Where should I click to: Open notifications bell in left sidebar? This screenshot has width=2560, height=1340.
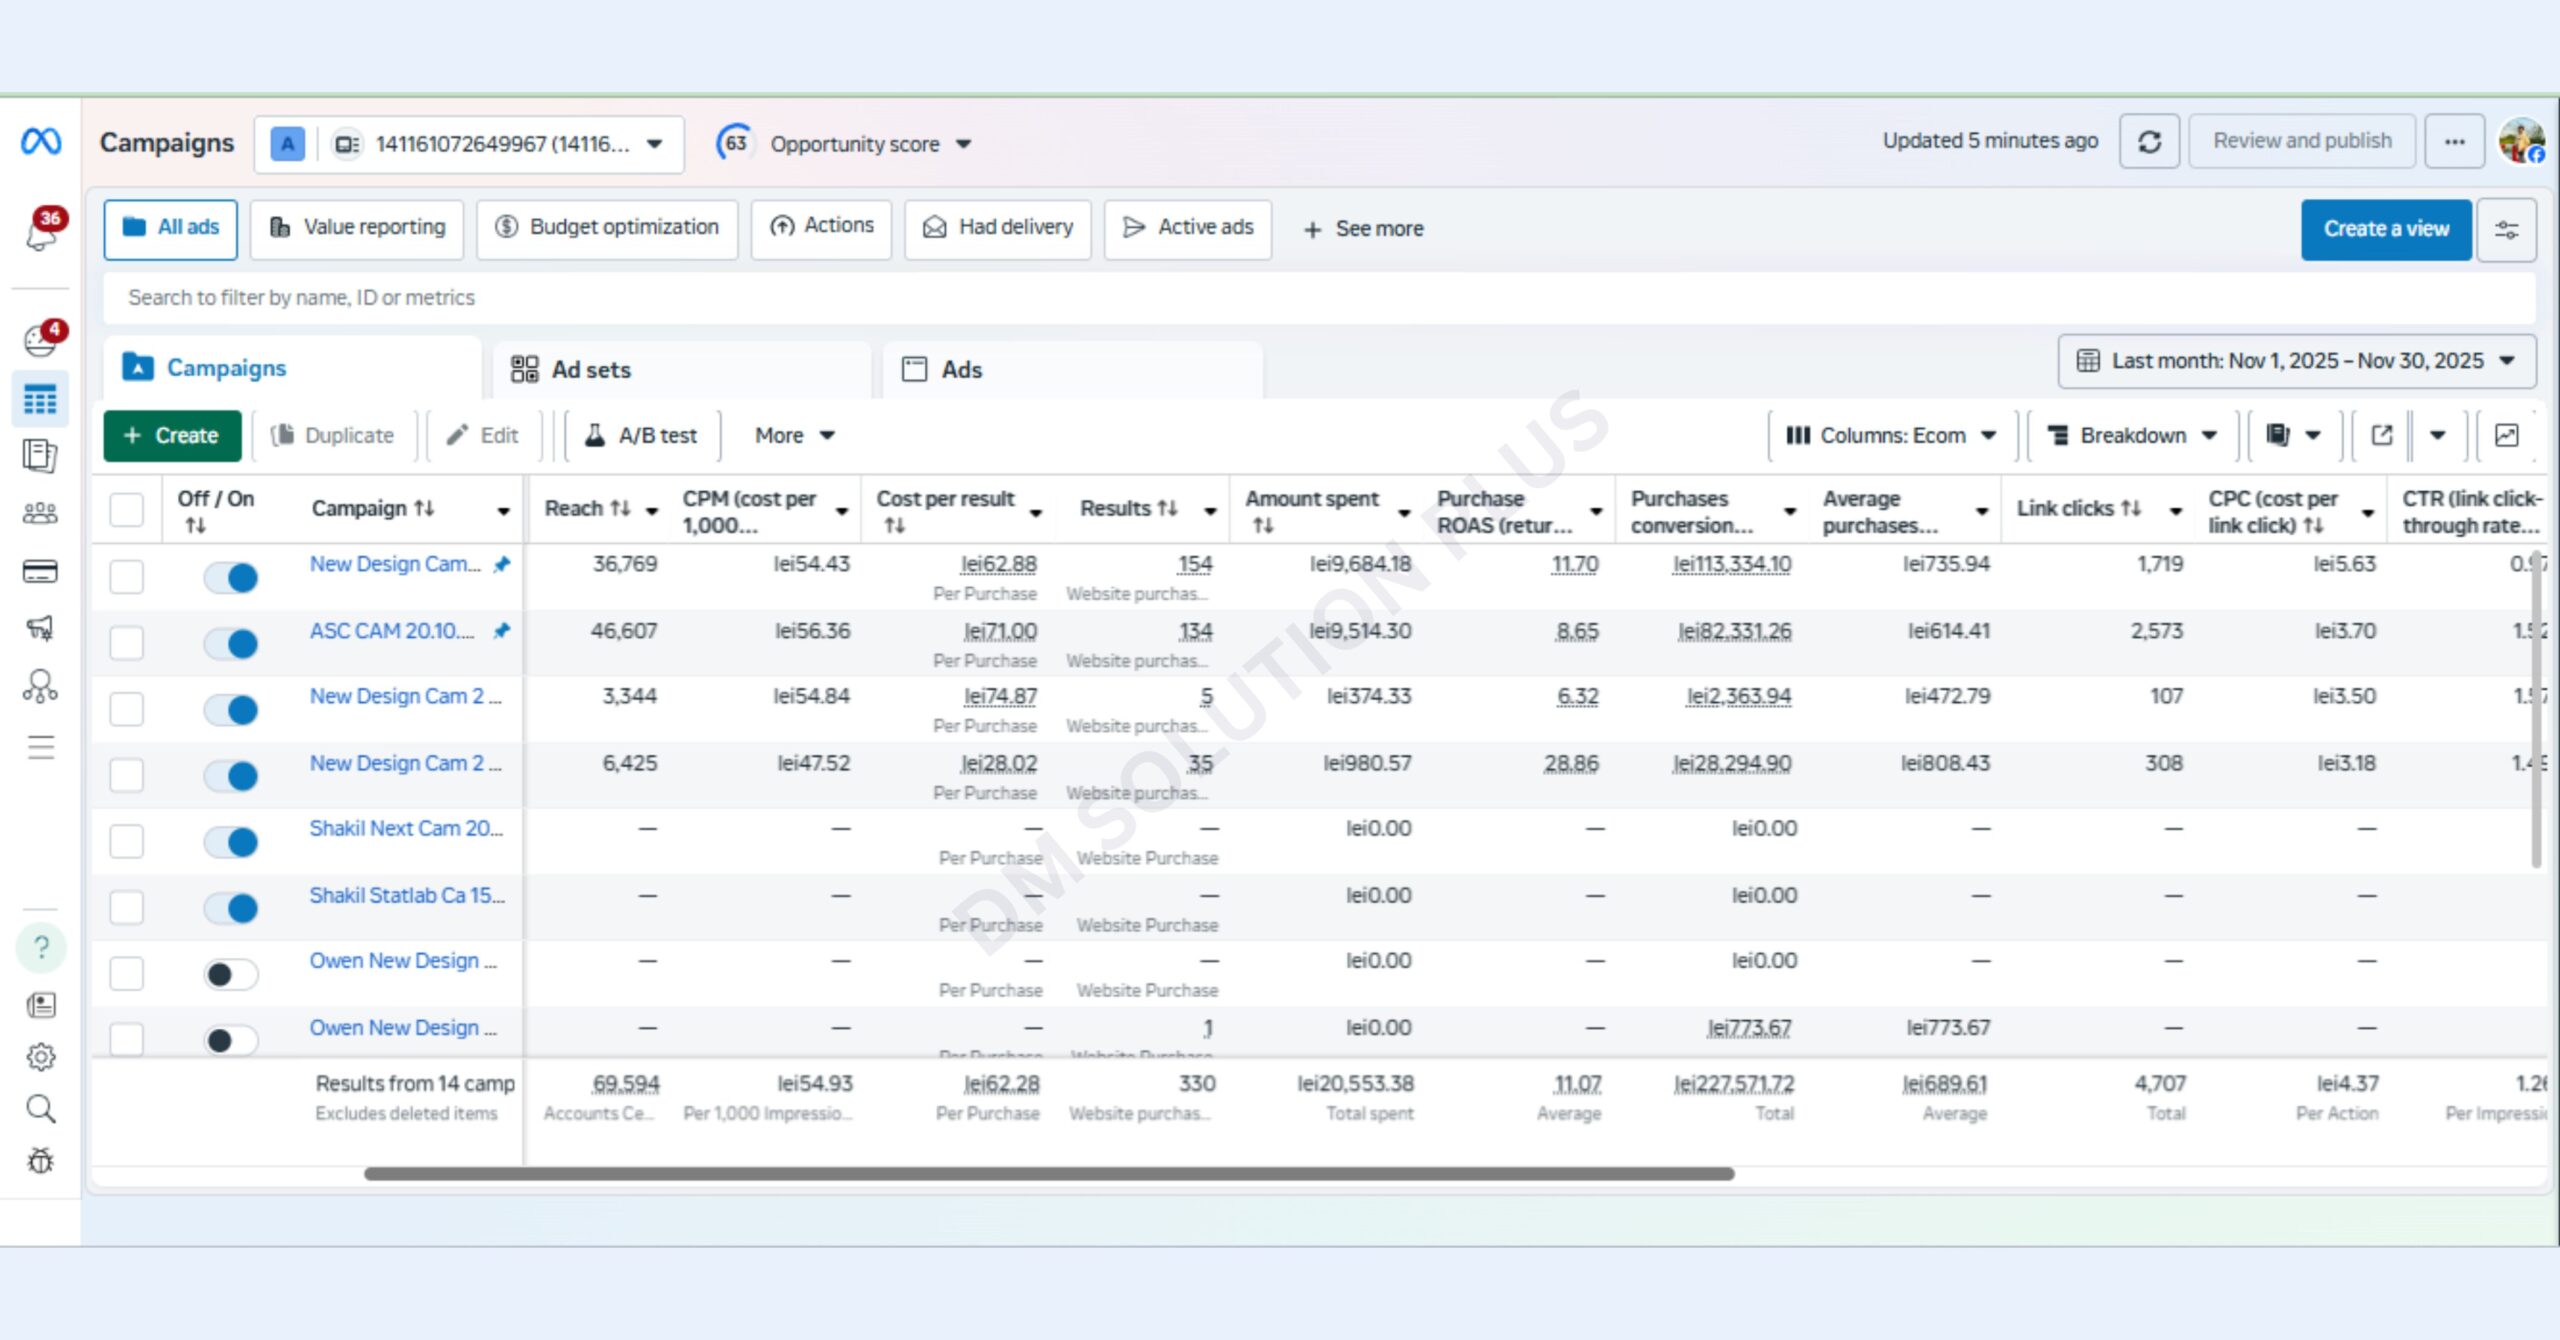point(41,232)
